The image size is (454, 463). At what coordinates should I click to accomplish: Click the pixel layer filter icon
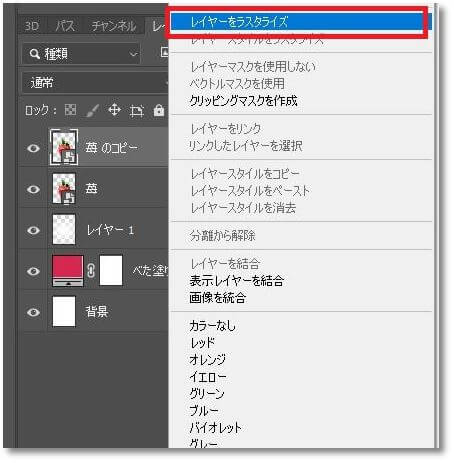(x=165, y=52)
